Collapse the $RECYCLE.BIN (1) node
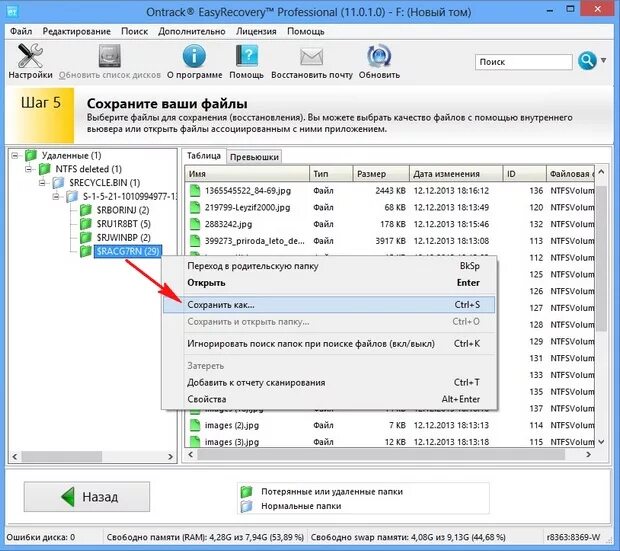Image resolution: width=620 pixels, height=551 pixels. click(x=42, y=183)
